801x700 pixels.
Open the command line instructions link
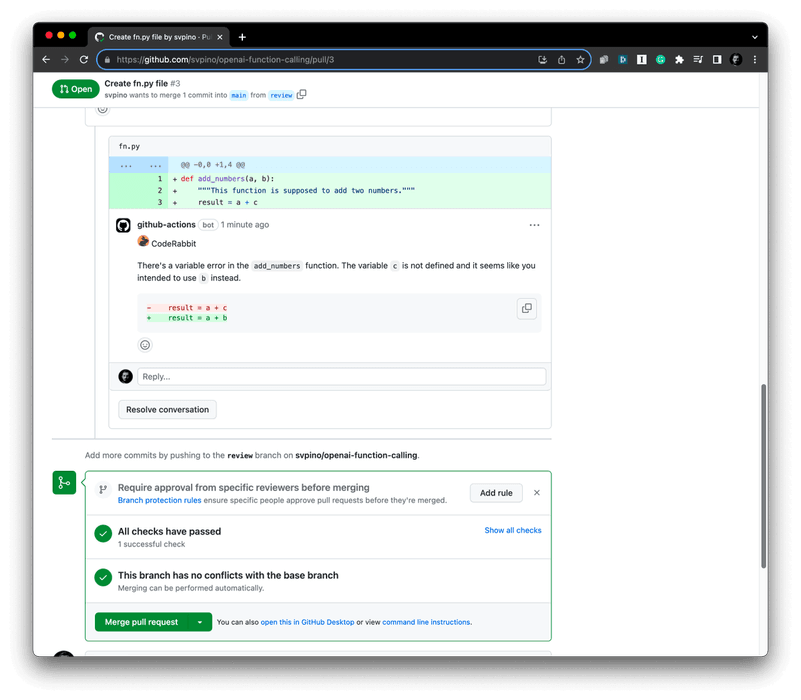click(x=427, y=622)
